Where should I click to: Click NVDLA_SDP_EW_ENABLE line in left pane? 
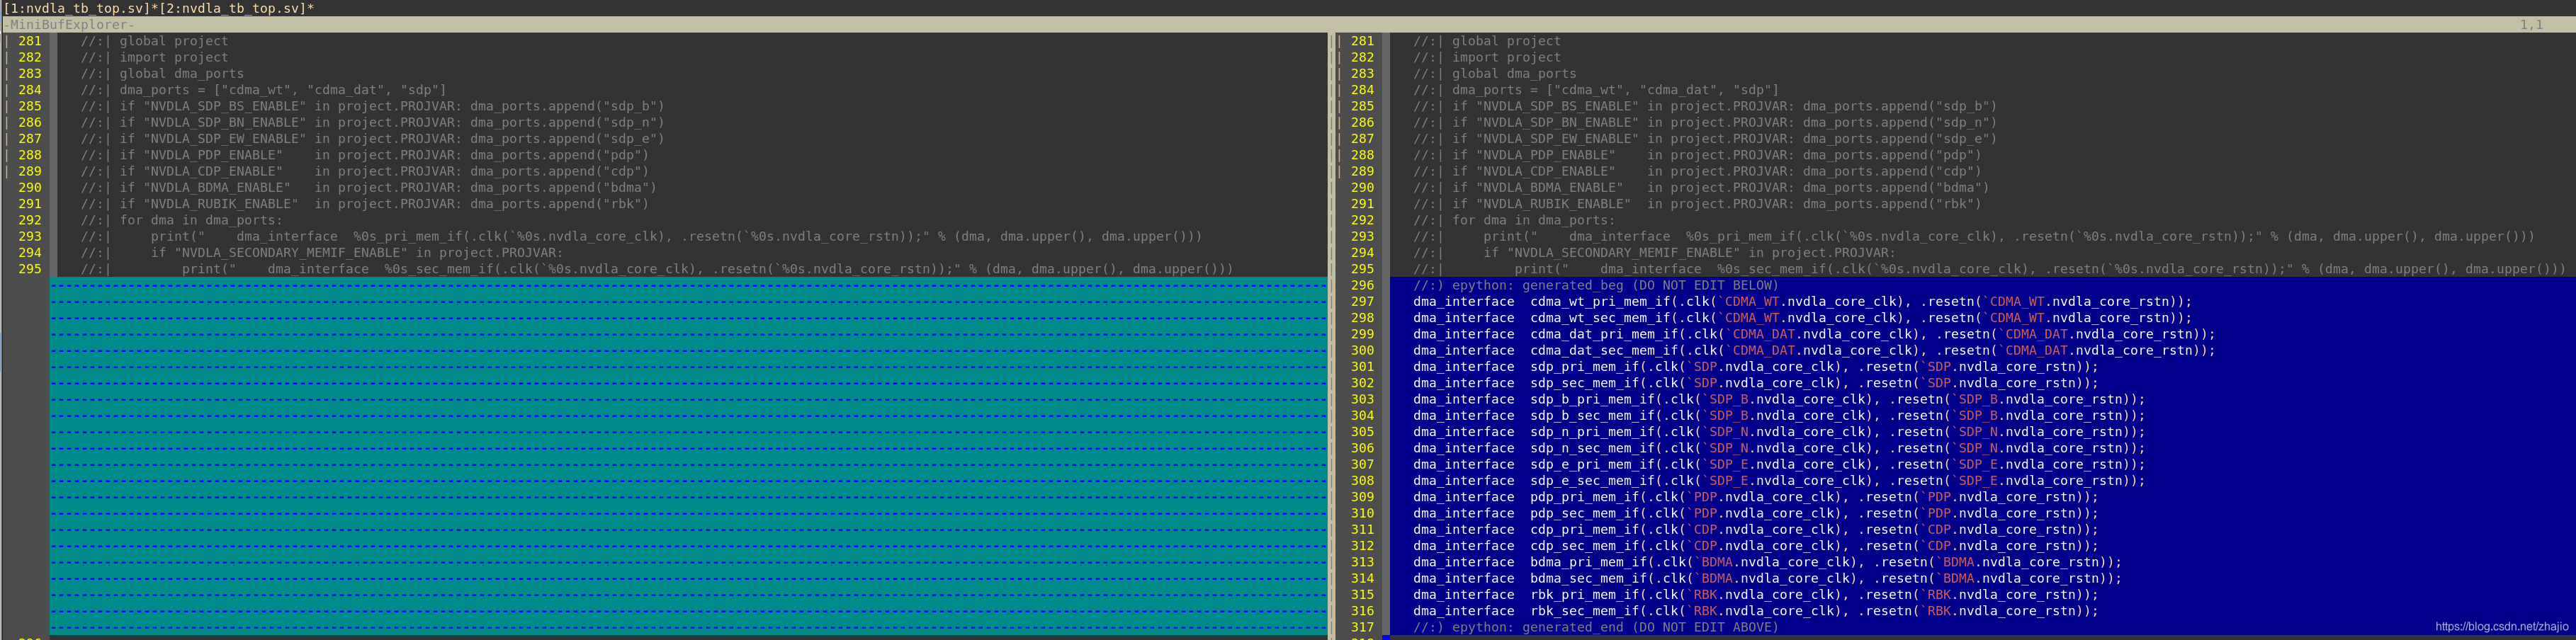click(x=373, y=138)
